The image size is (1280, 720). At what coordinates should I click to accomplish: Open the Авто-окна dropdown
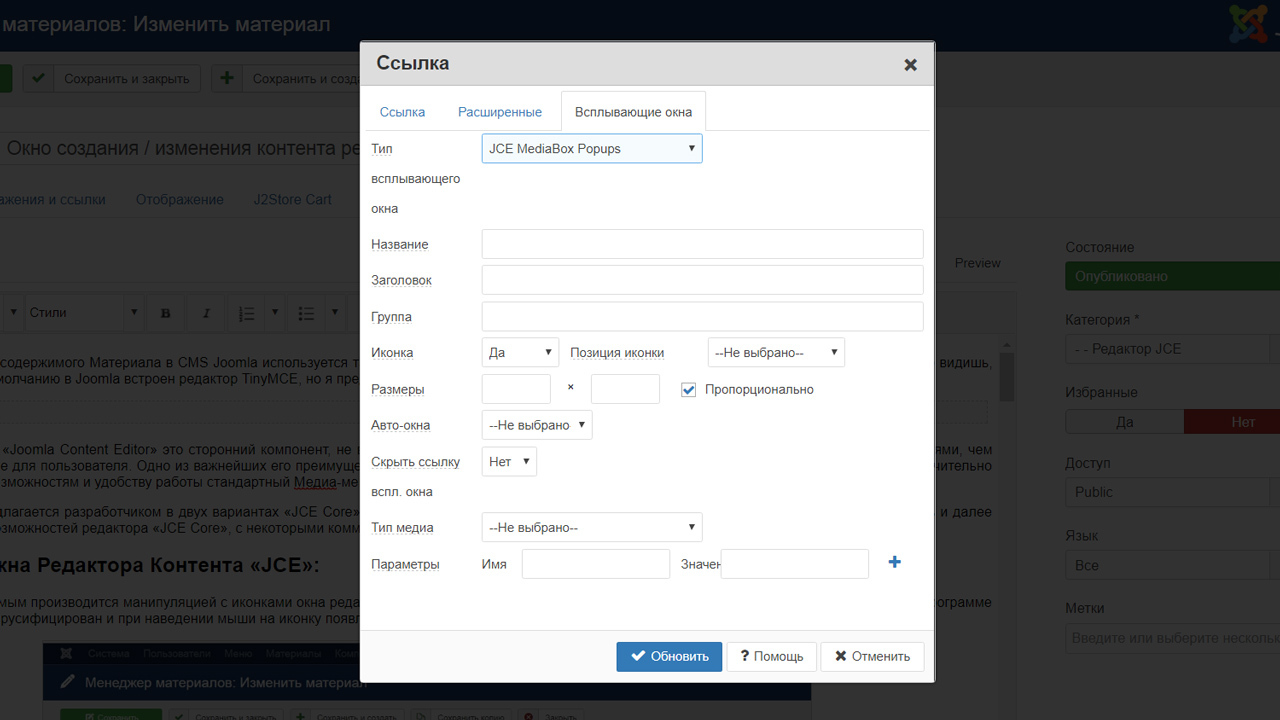coord(537,425)
